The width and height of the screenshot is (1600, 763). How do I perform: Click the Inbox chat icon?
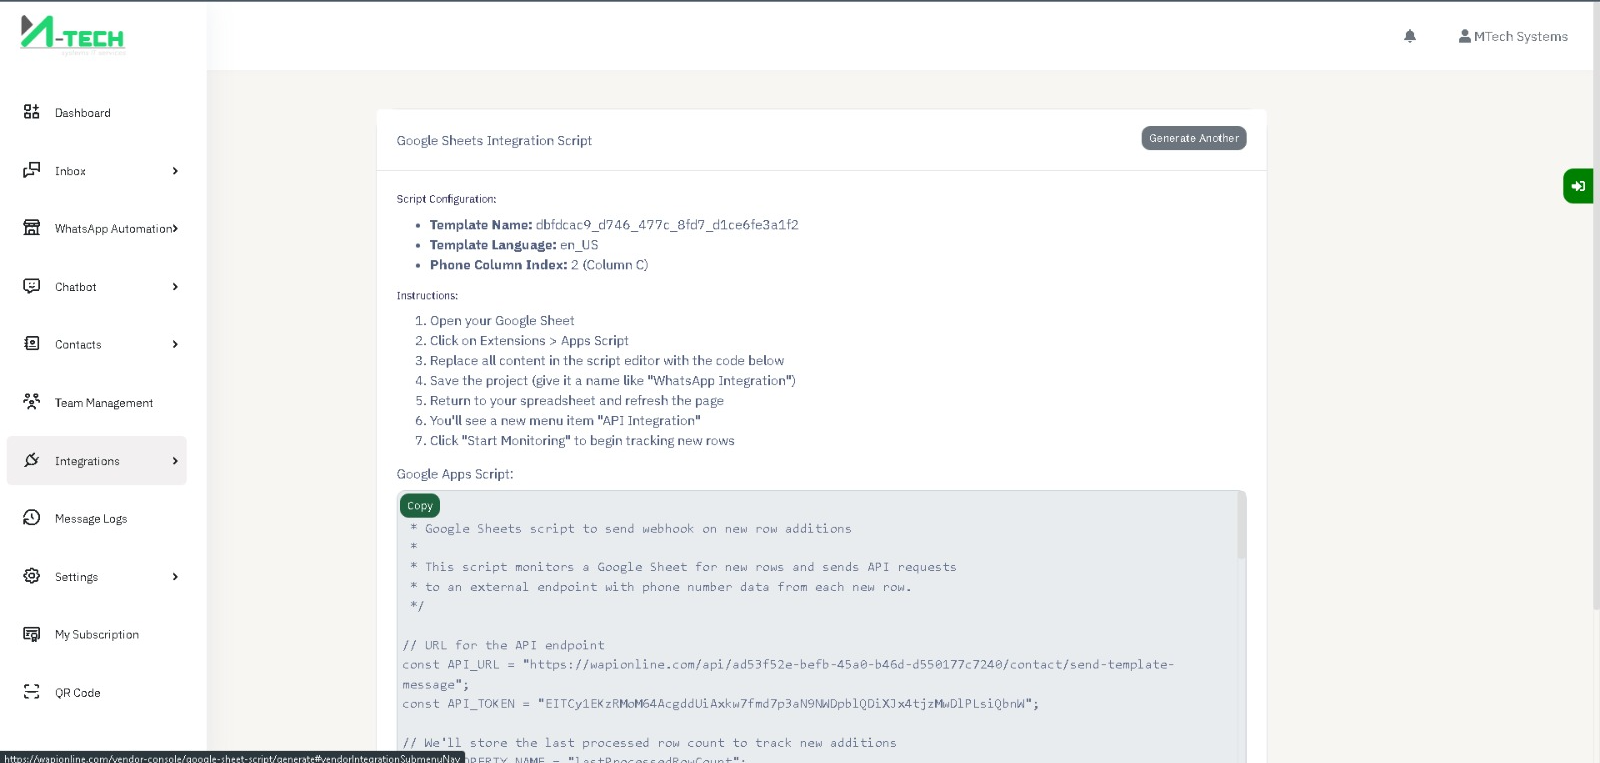pos(32,170)
